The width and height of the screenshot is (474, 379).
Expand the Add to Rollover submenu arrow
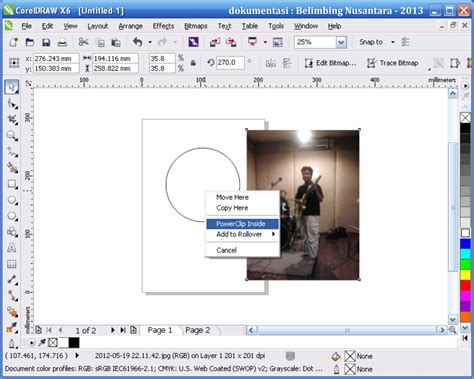click(273, 234)
